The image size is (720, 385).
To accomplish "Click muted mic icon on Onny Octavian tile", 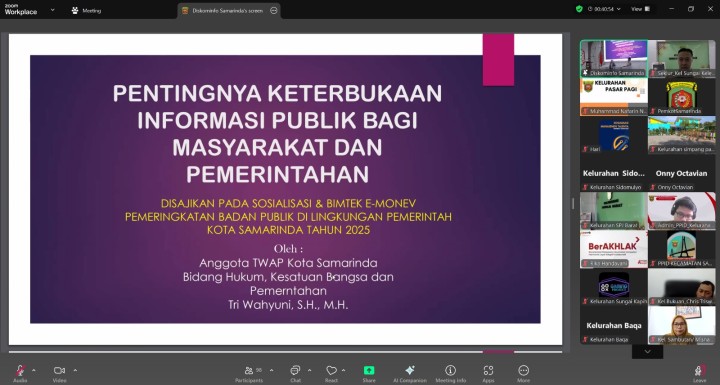I will (x=653, y=187).
